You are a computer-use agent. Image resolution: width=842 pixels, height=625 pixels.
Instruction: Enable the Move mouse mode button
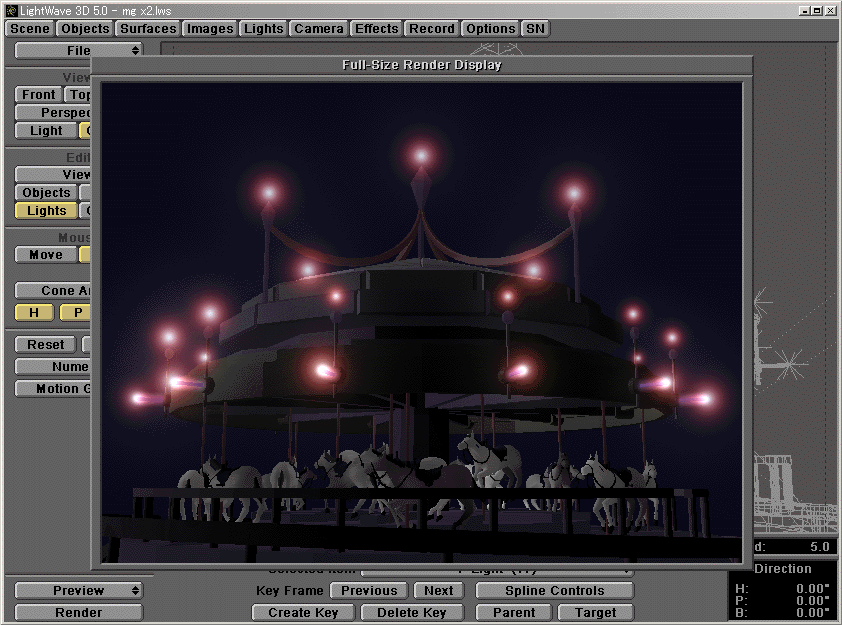pyautogui.click(x=45, y=255)
